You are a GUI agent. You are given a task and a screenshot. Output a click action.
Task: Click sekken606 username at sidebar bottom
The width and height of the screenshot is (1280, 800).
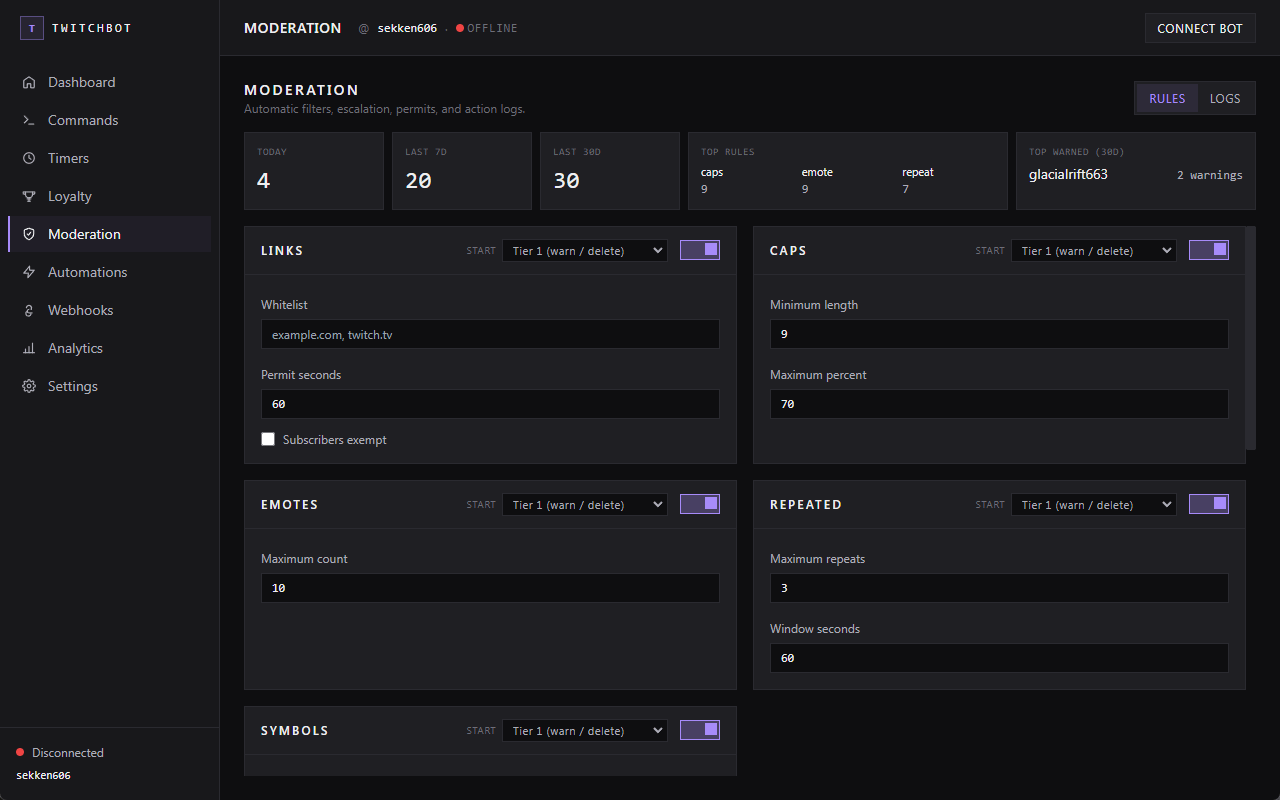[43, 775]
